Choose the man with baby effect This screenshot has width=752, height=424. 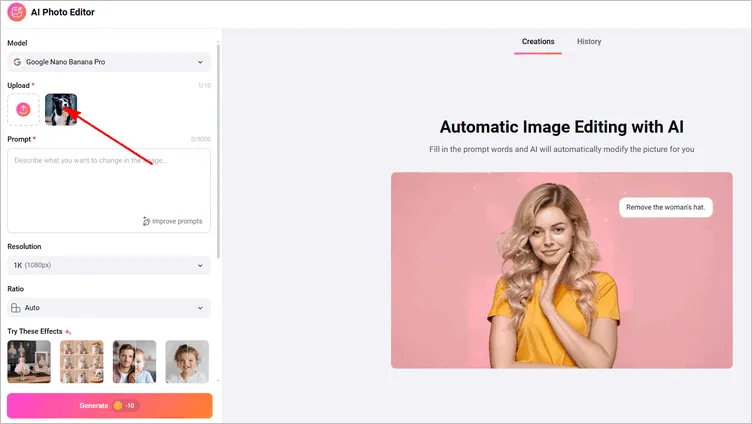click(x=134, y=362)
